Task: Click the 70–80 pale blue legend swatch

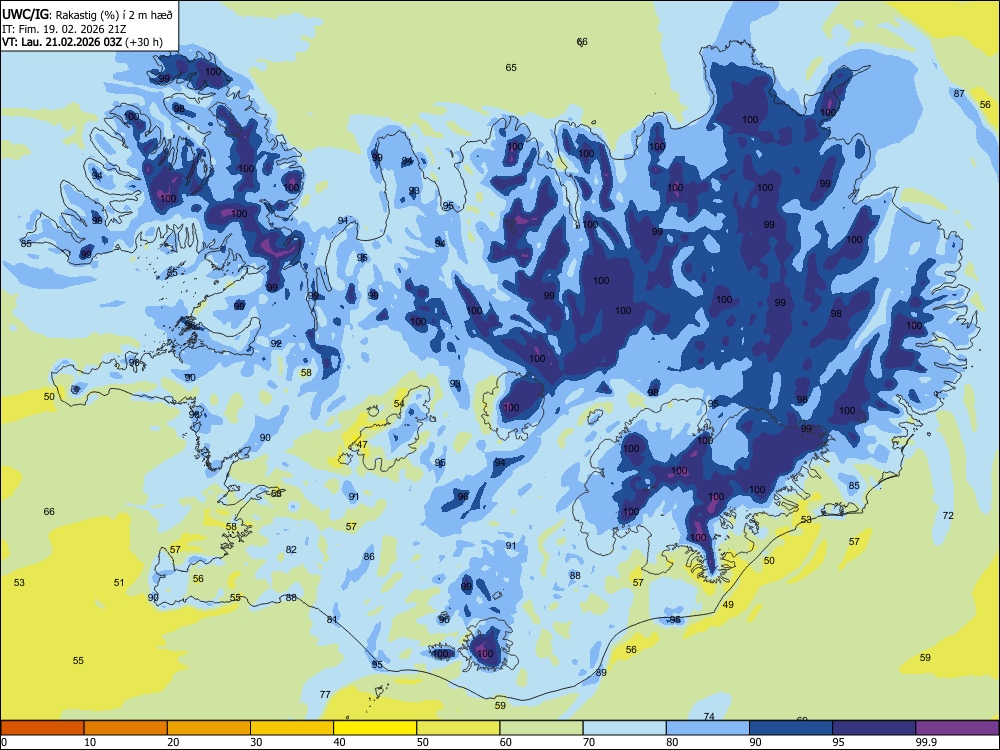Action: [x=624, y=728]
